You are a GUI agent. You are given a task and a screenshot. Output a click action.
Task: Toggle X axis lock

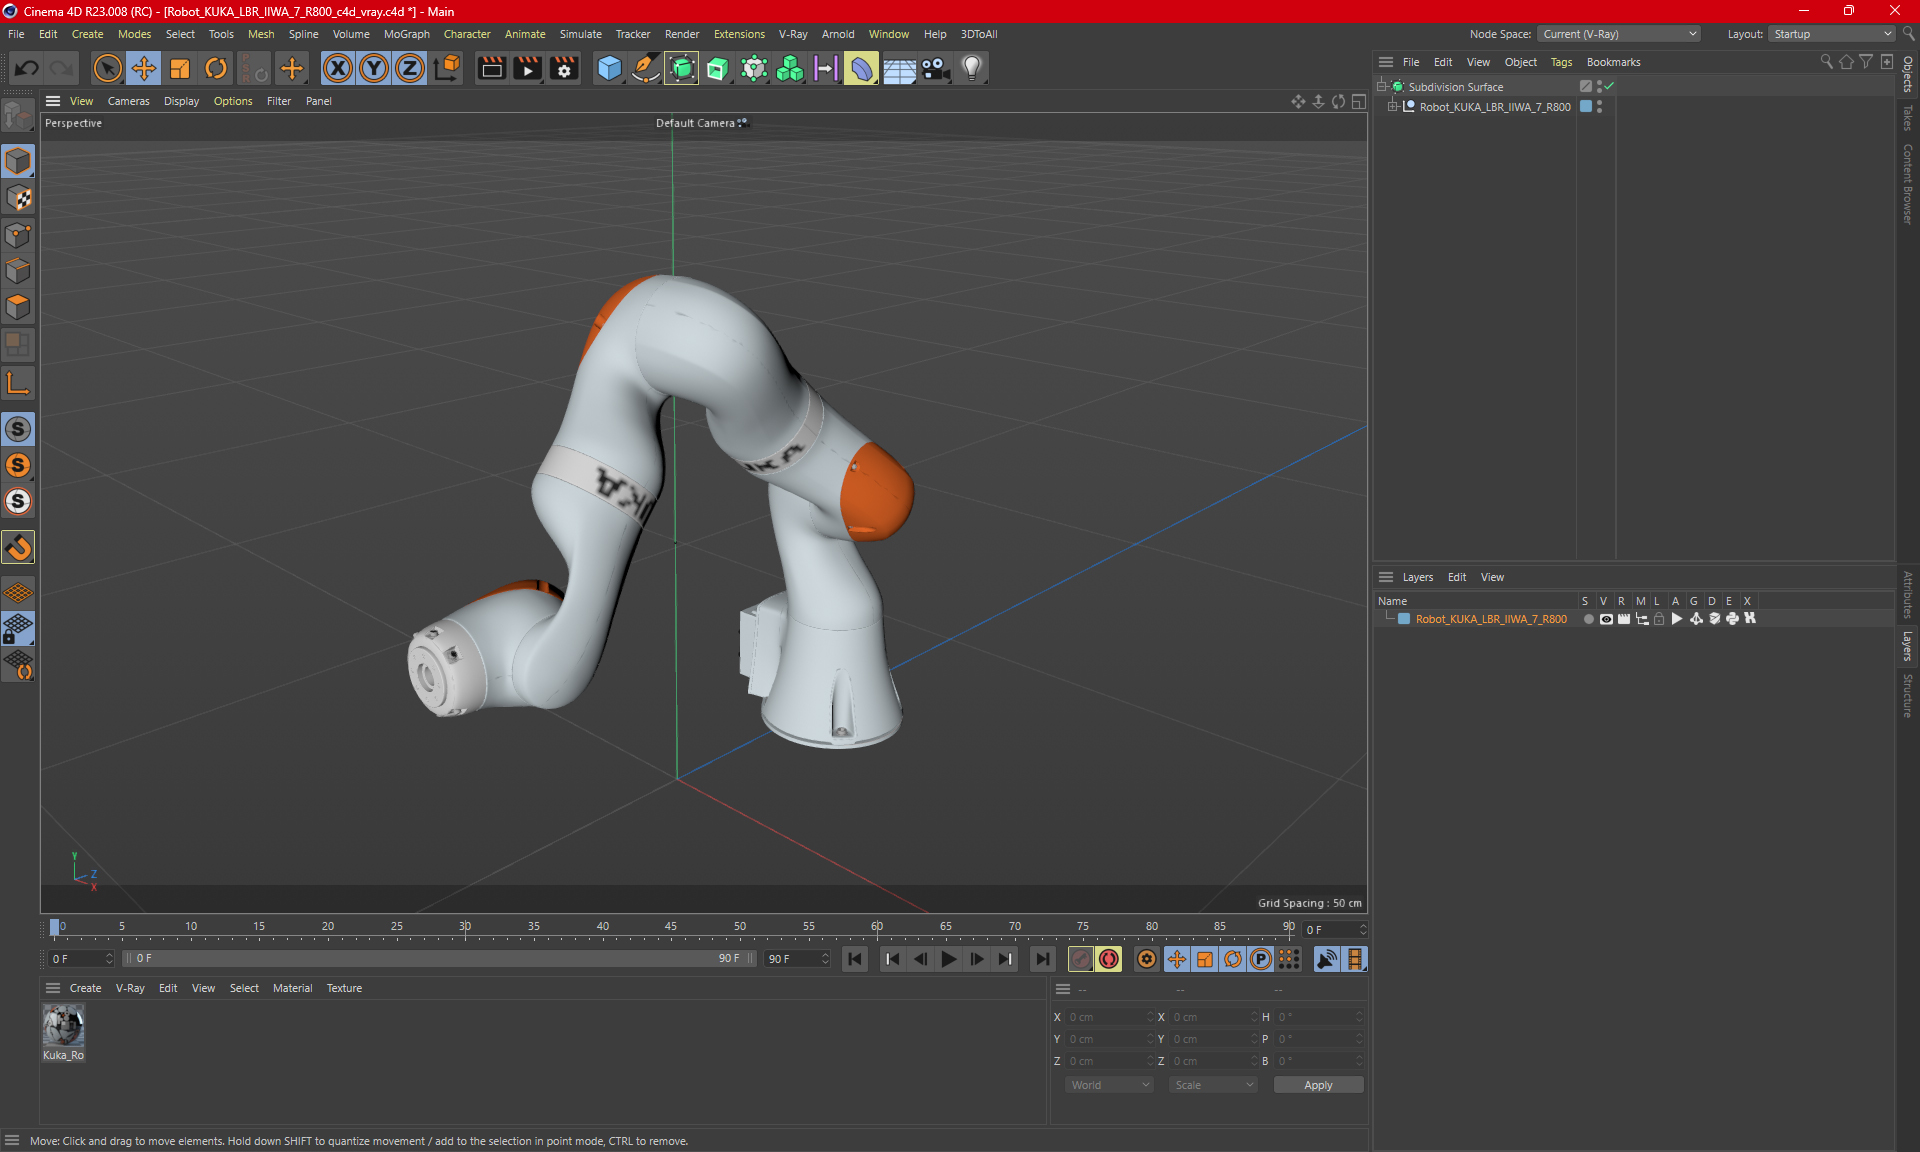pos(338,68)
